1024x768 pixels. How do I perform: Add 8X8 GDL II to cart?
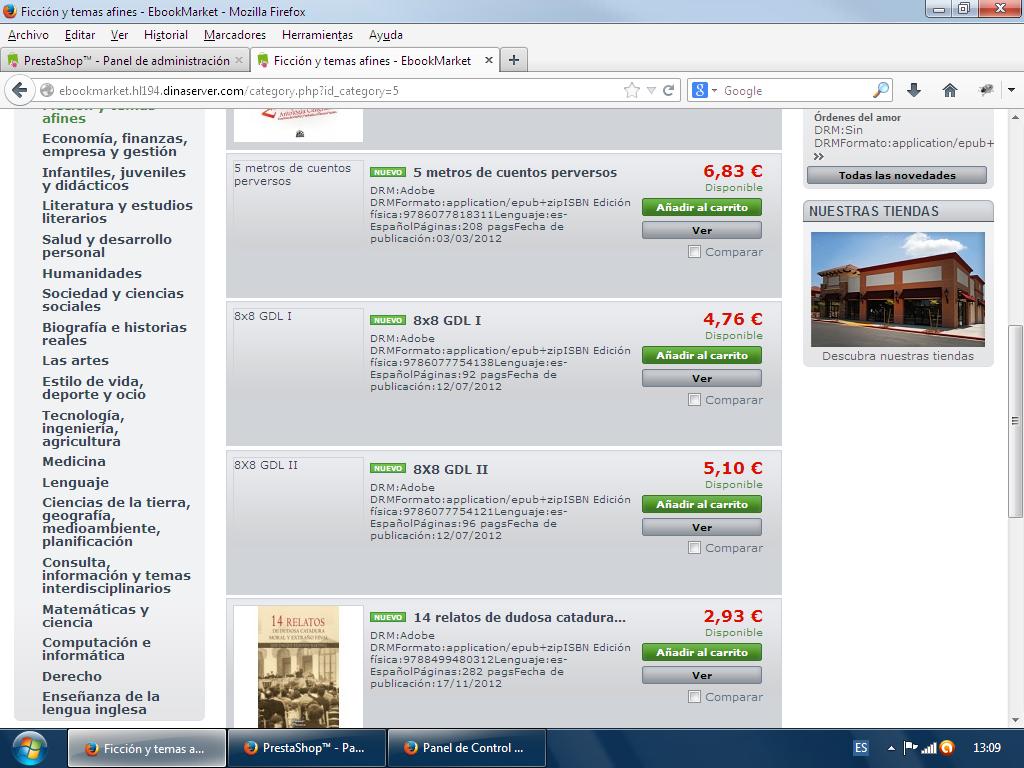point(702,504)
